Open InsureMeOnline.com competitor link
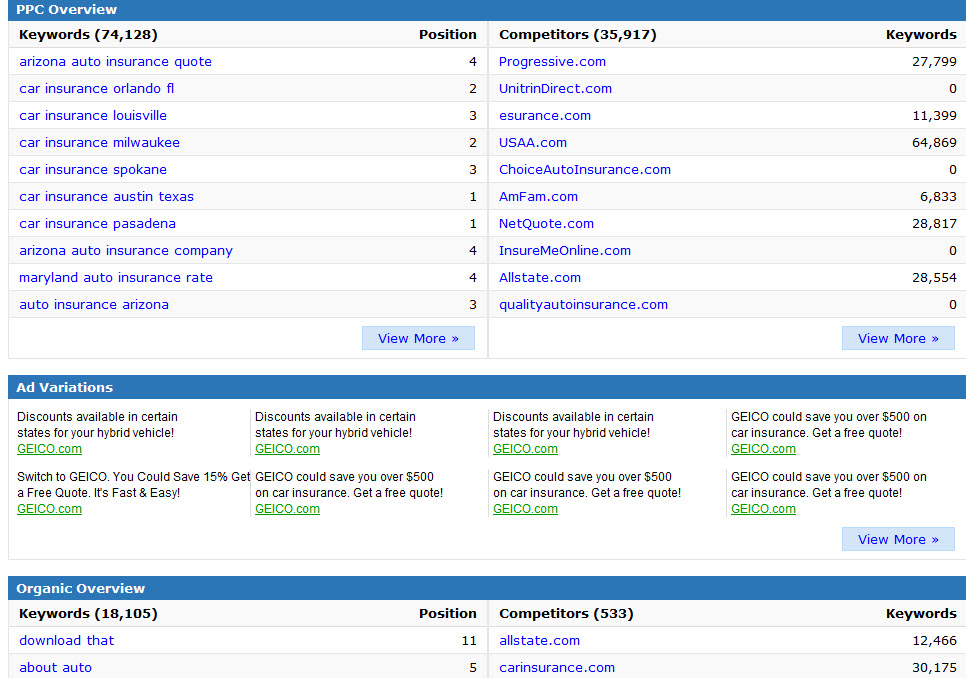966x678 pixels. click(x=565, y=251)
